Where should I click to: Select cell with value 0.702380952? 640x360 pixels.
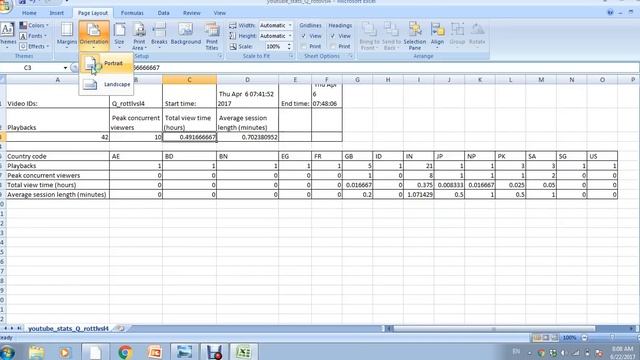[248, 137]
